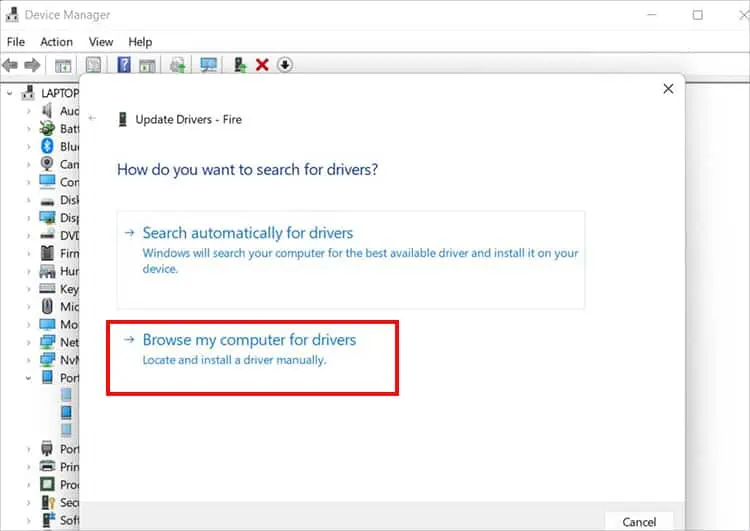The height and width of the screenshot is (531, 750).
Task: Click the Cancel button in the dialog
Action: tap(639, 521)
